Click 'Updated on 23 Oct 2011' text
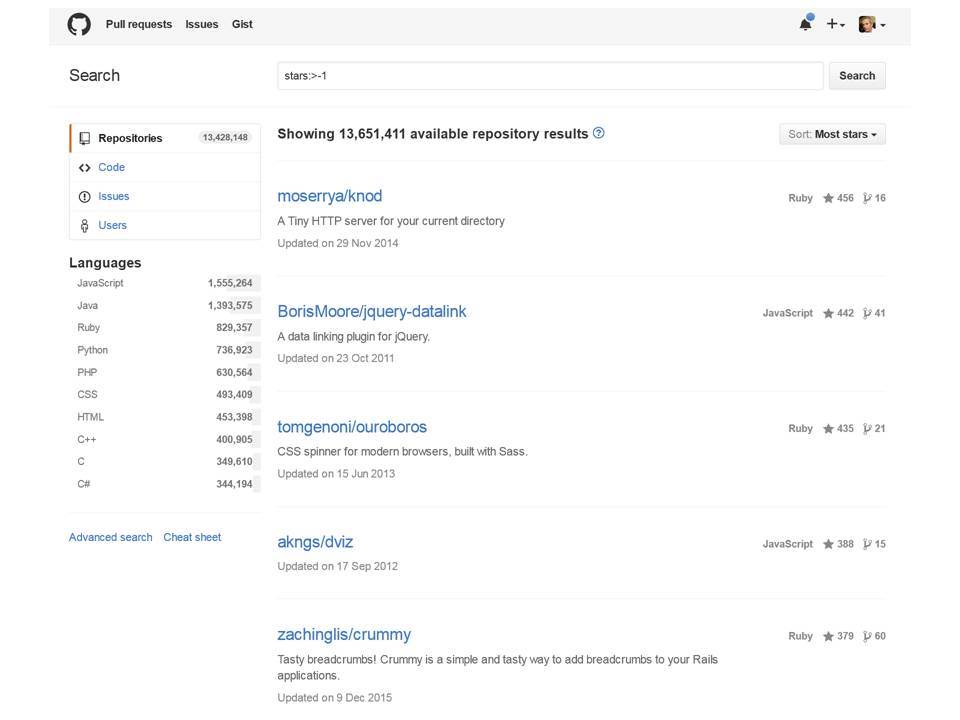Screen dimensions: 960x720 (x=336, y=358)
